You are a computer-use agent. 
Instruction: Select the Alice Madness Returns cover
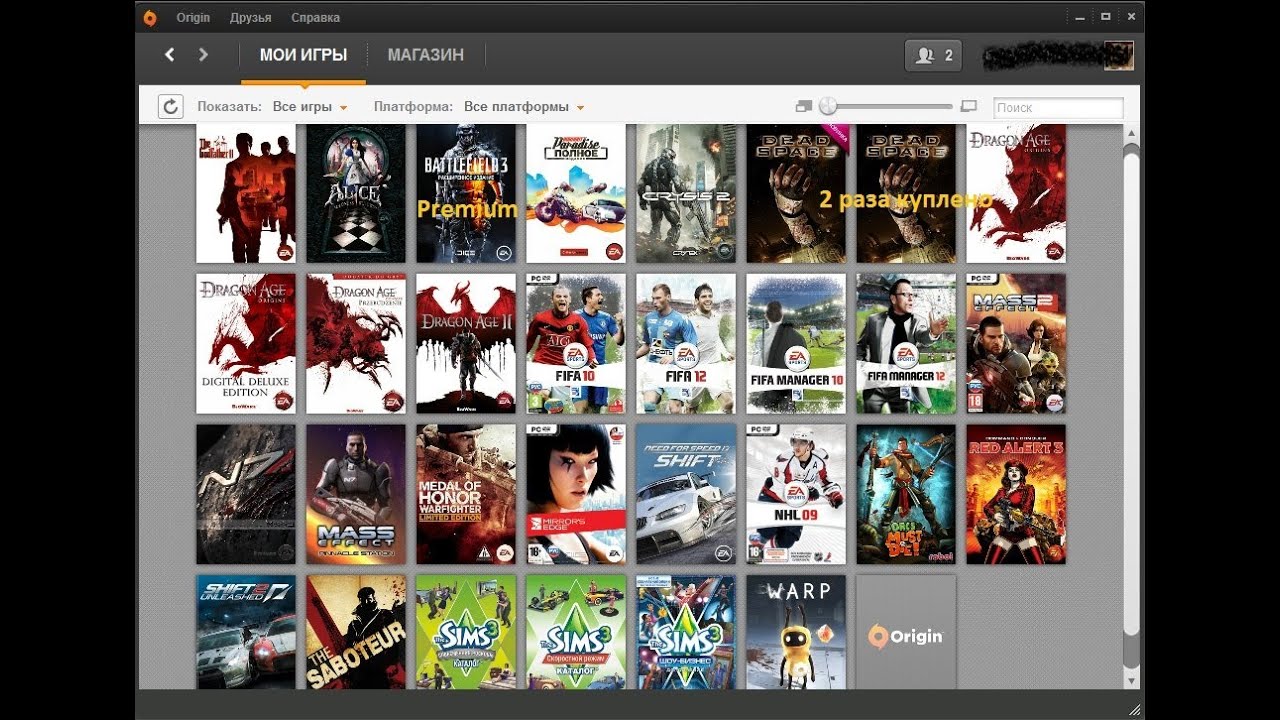[x=356, y=193]
